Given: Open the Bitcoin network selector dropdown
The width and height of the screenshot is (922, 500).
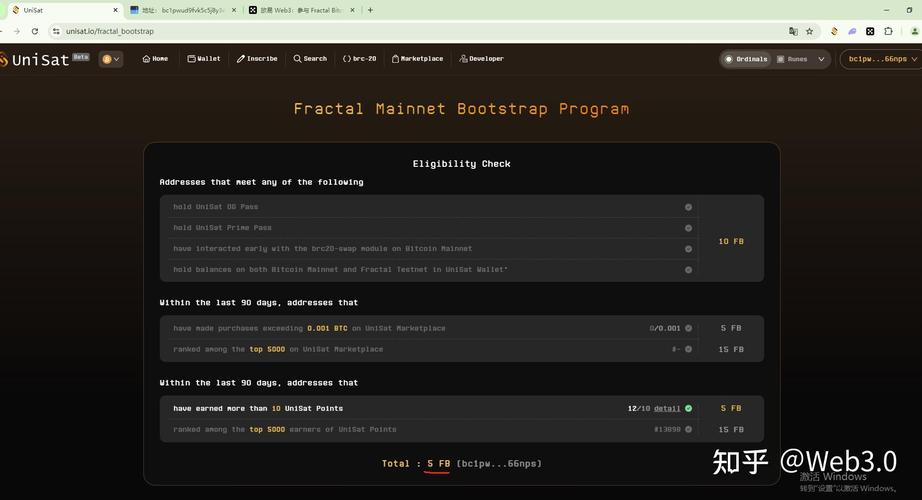Looking at the screenshot, I should (111, 59).
